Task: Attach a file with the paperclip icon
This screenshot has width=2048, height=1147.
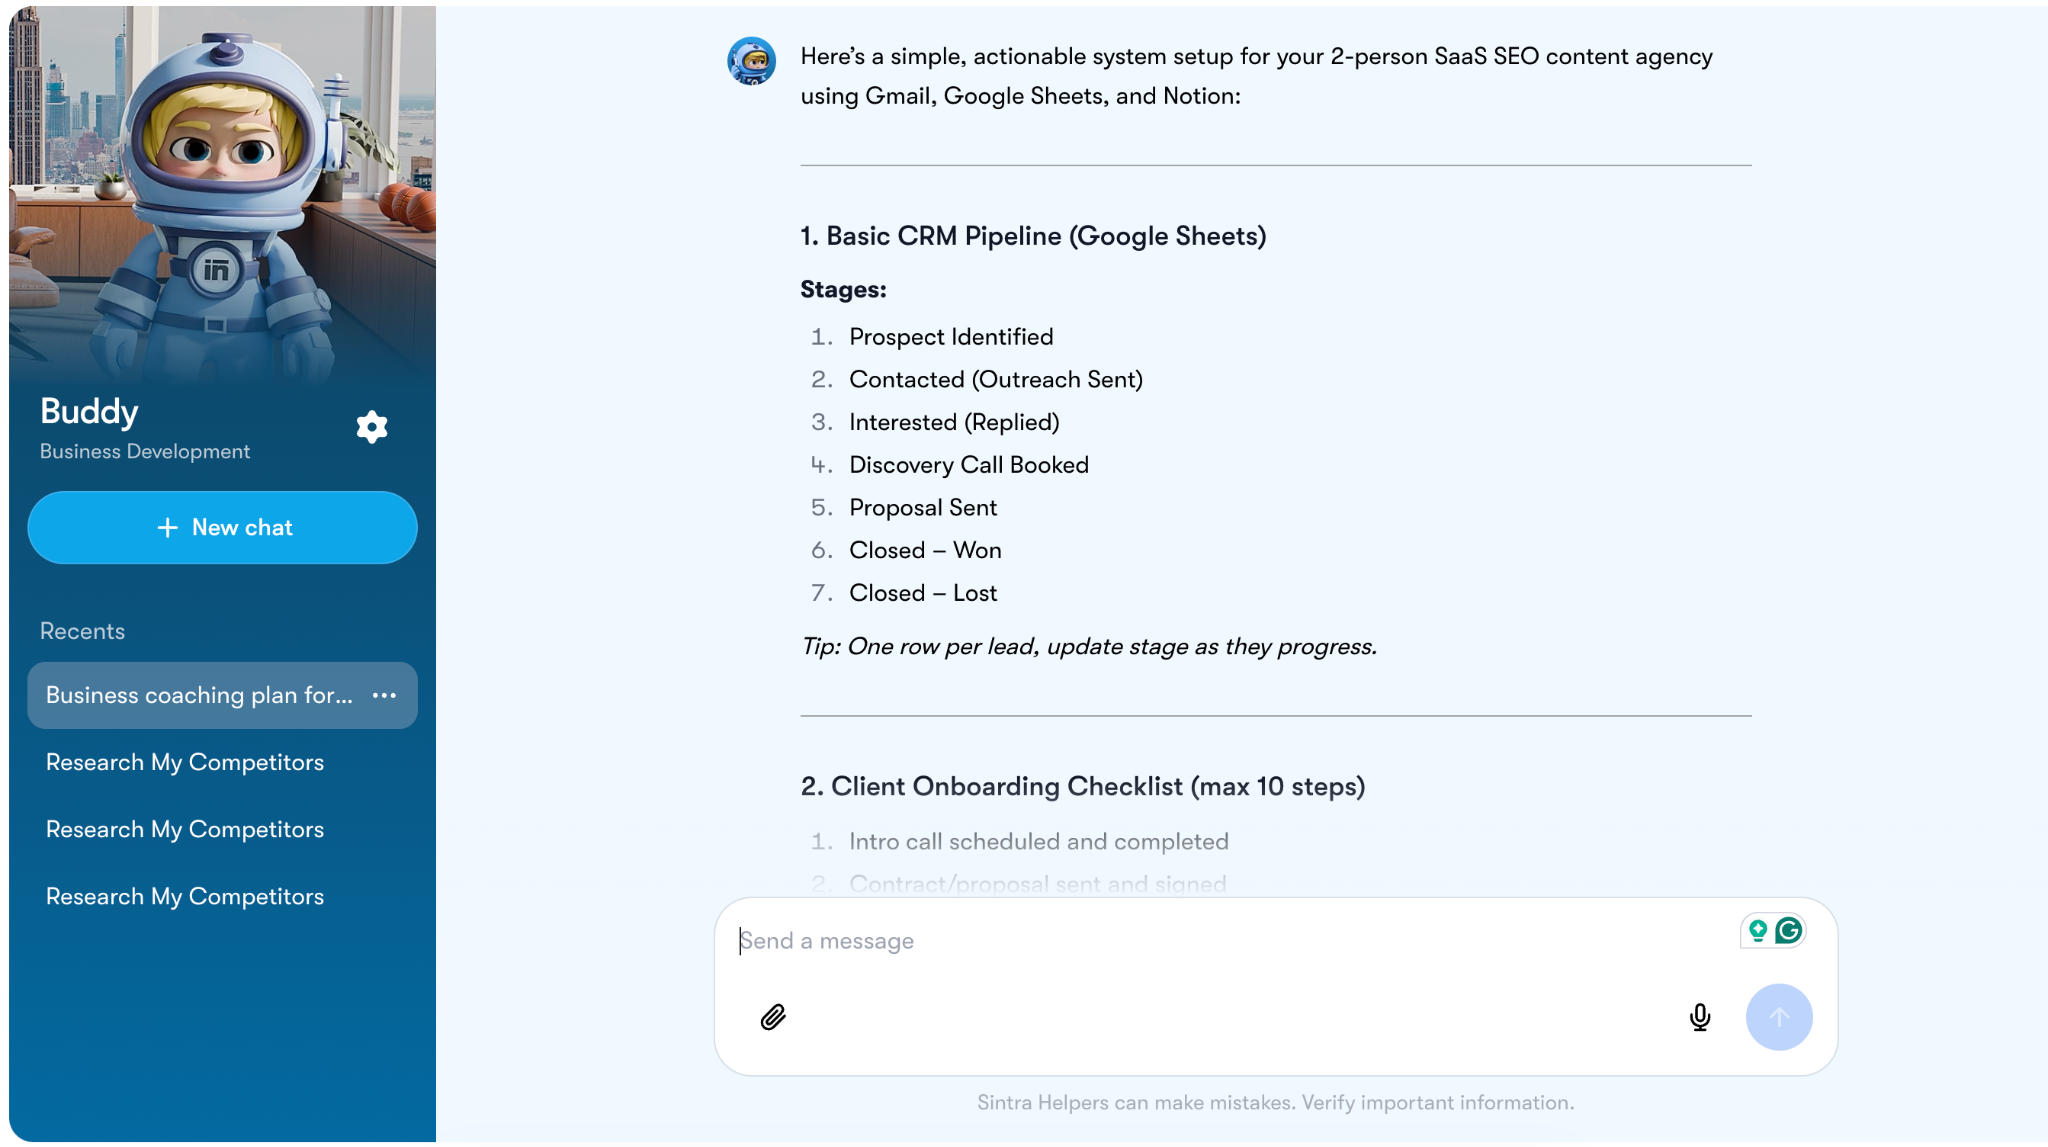Action: coord(773,1017)
